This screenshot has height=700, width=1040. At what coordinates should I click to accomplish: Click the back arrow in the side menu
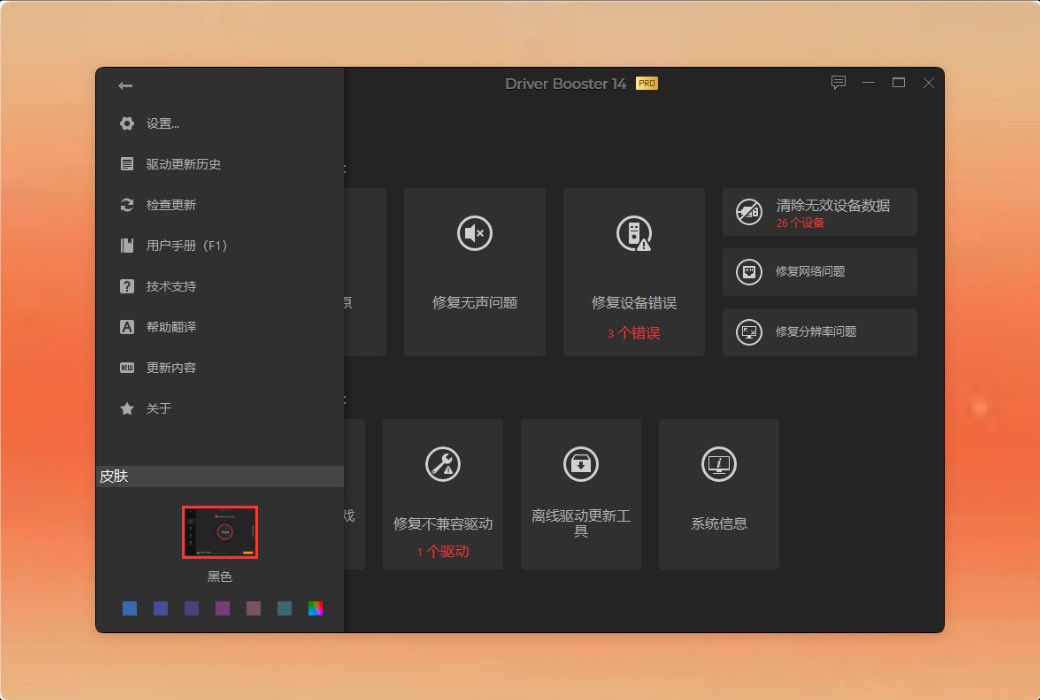(125, 86)
